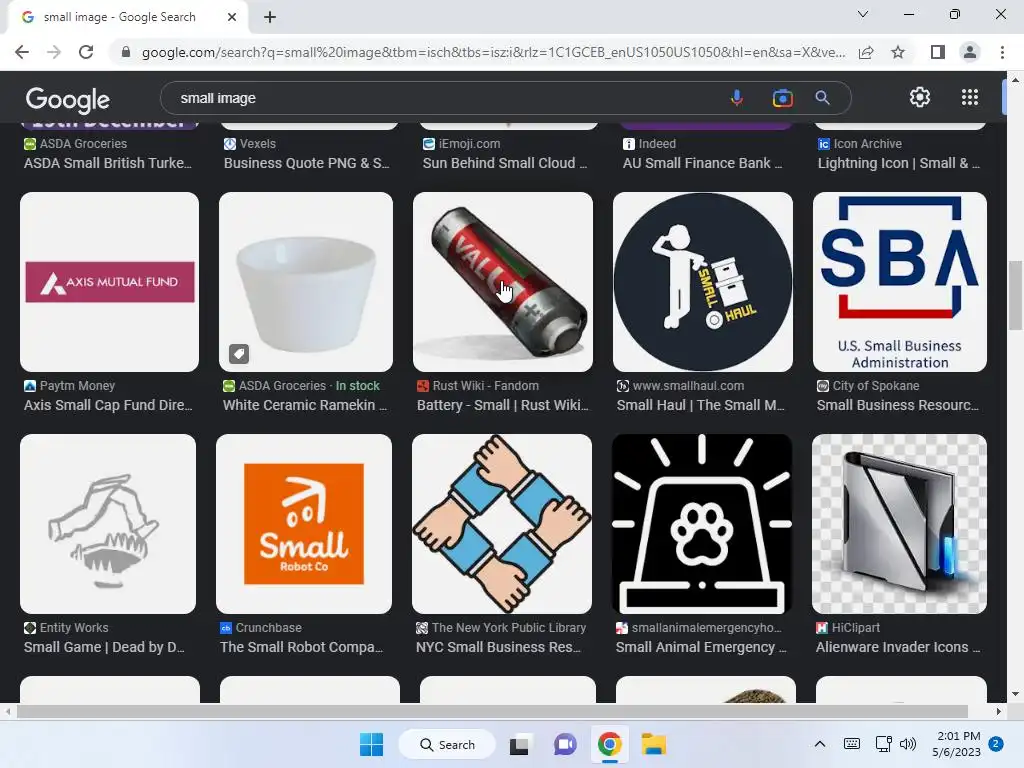Screen dimensions: 1024x768
Task: Open the Small Haul logo image
Action: (703, 282)
